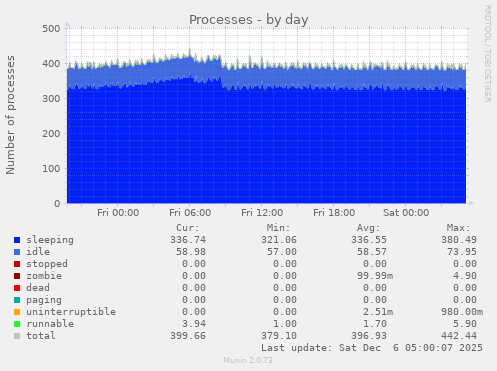Click the 'Munin 2.0.73' footer text

248,360
